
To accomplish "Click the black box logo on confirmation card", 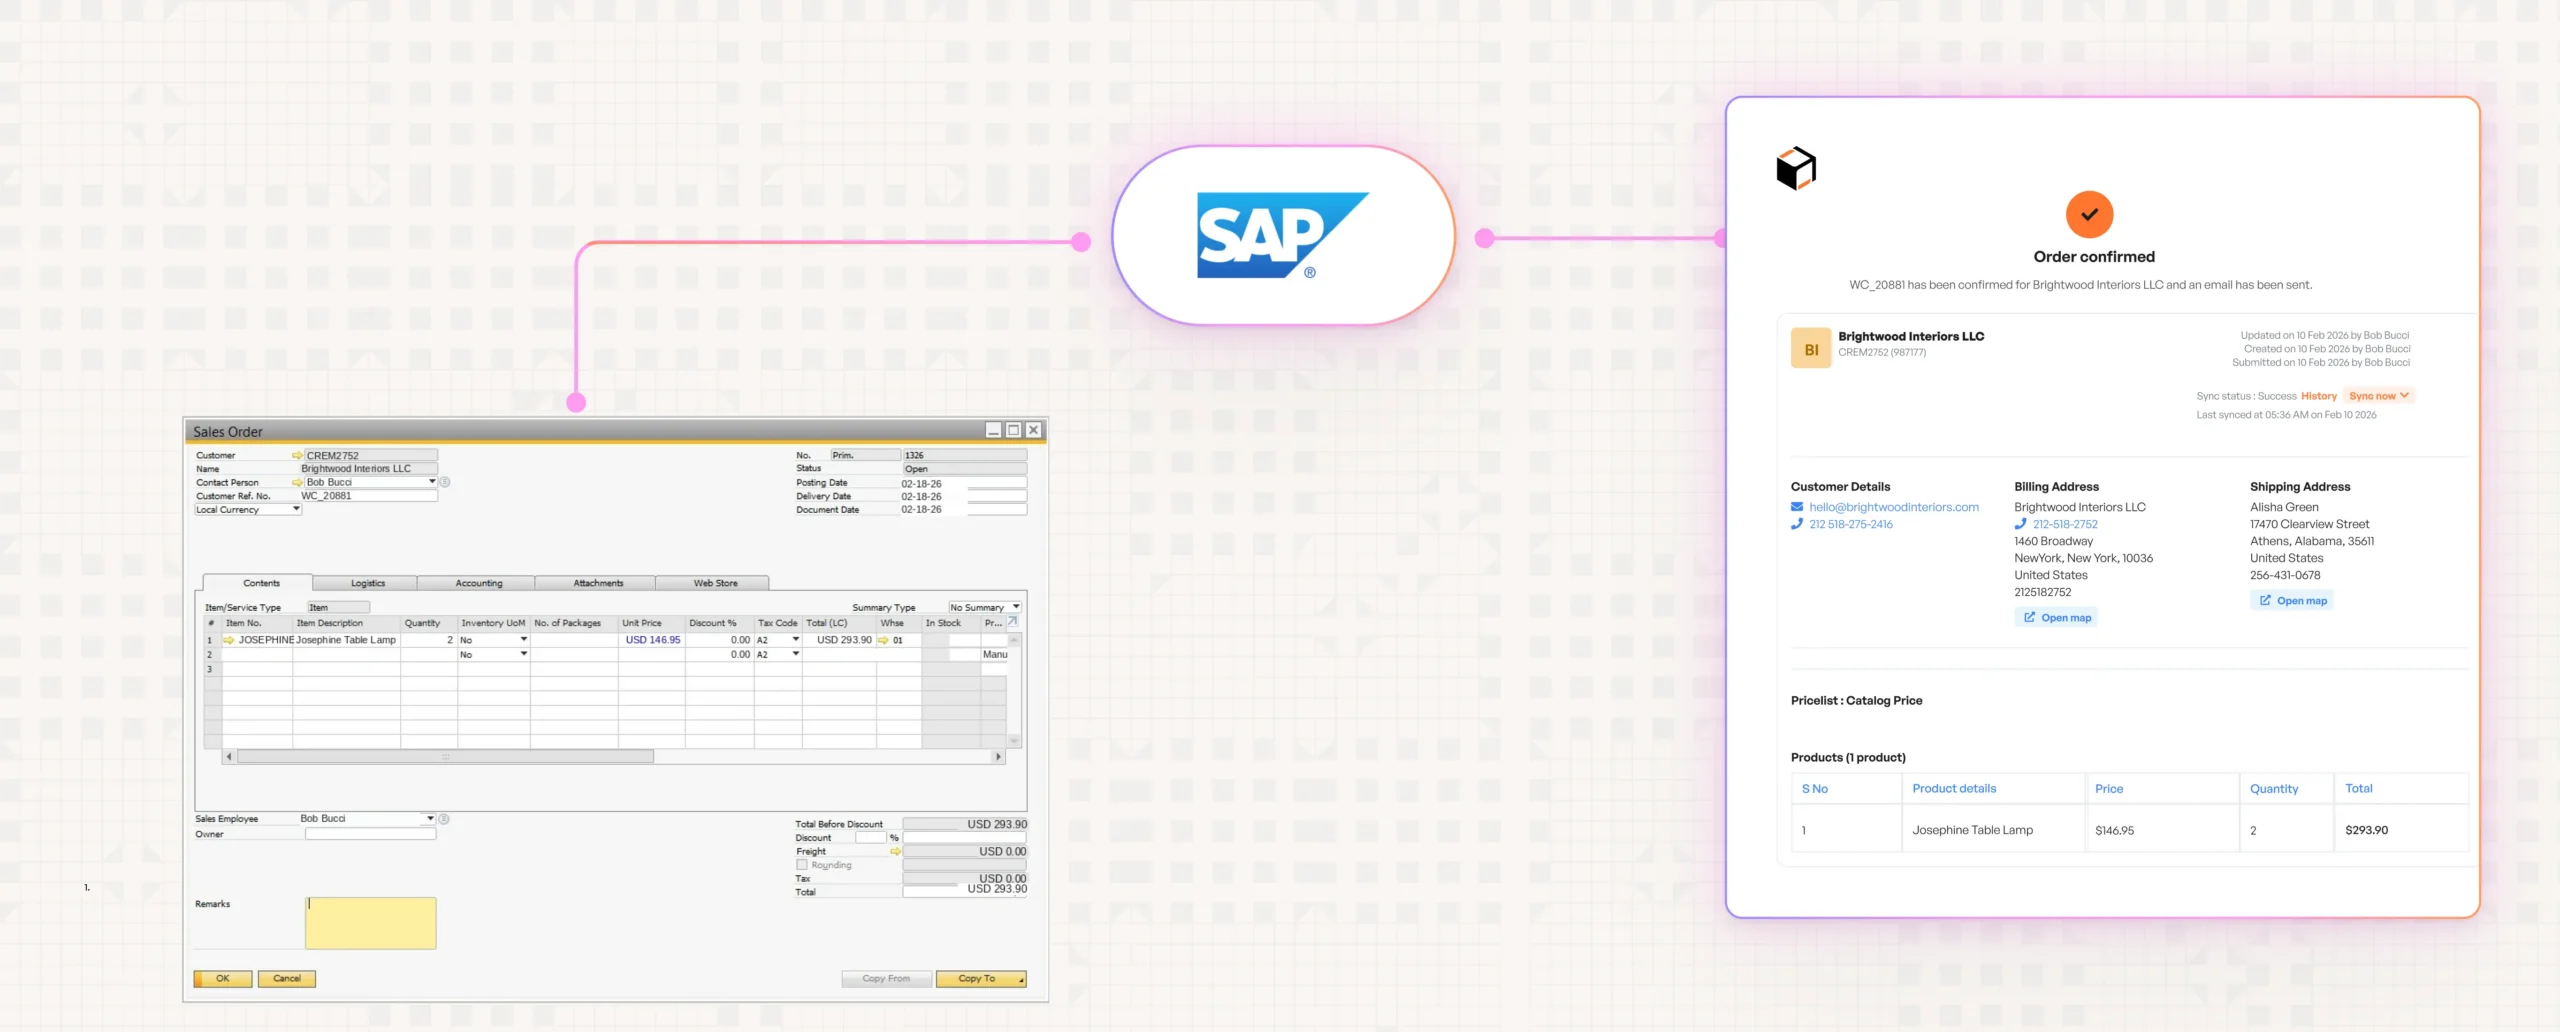I will click(1796, 168).
